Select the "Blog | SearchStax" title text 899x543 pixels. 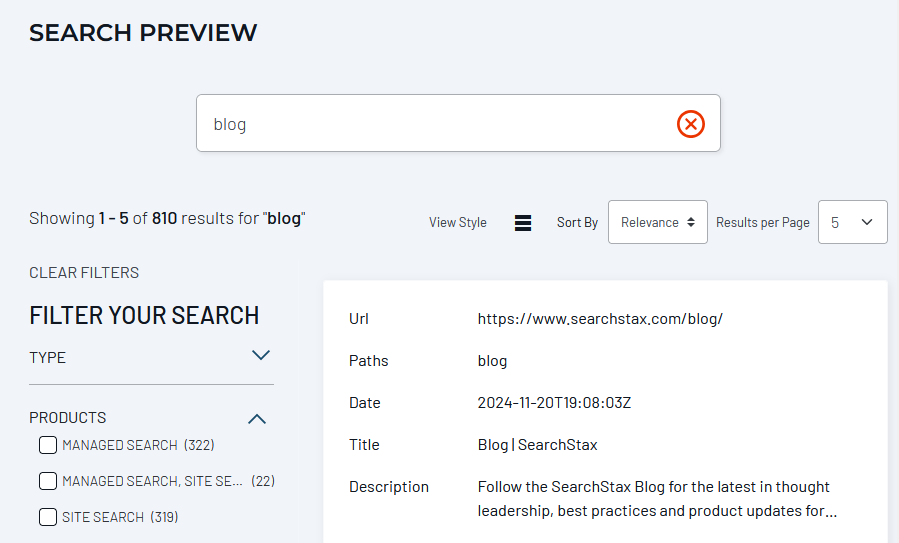click(537, 445)
